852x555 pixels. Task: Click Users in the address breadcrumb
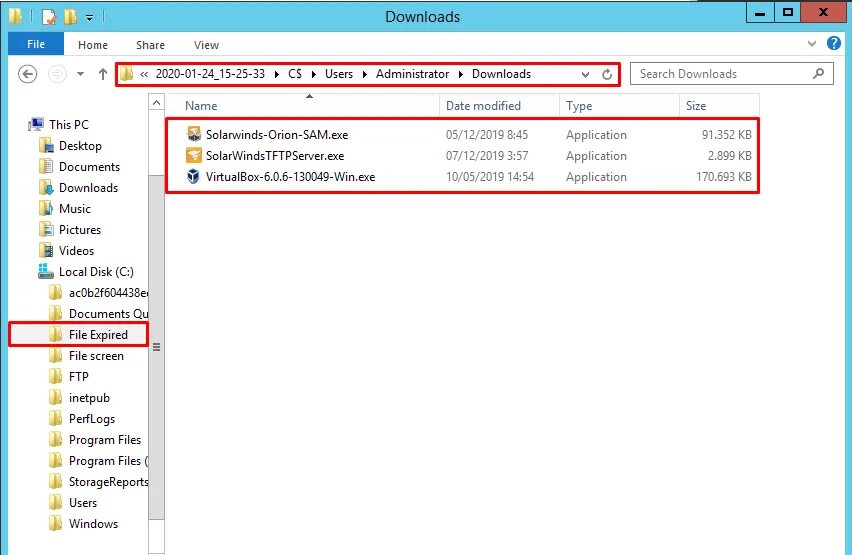tap(339, 74)
